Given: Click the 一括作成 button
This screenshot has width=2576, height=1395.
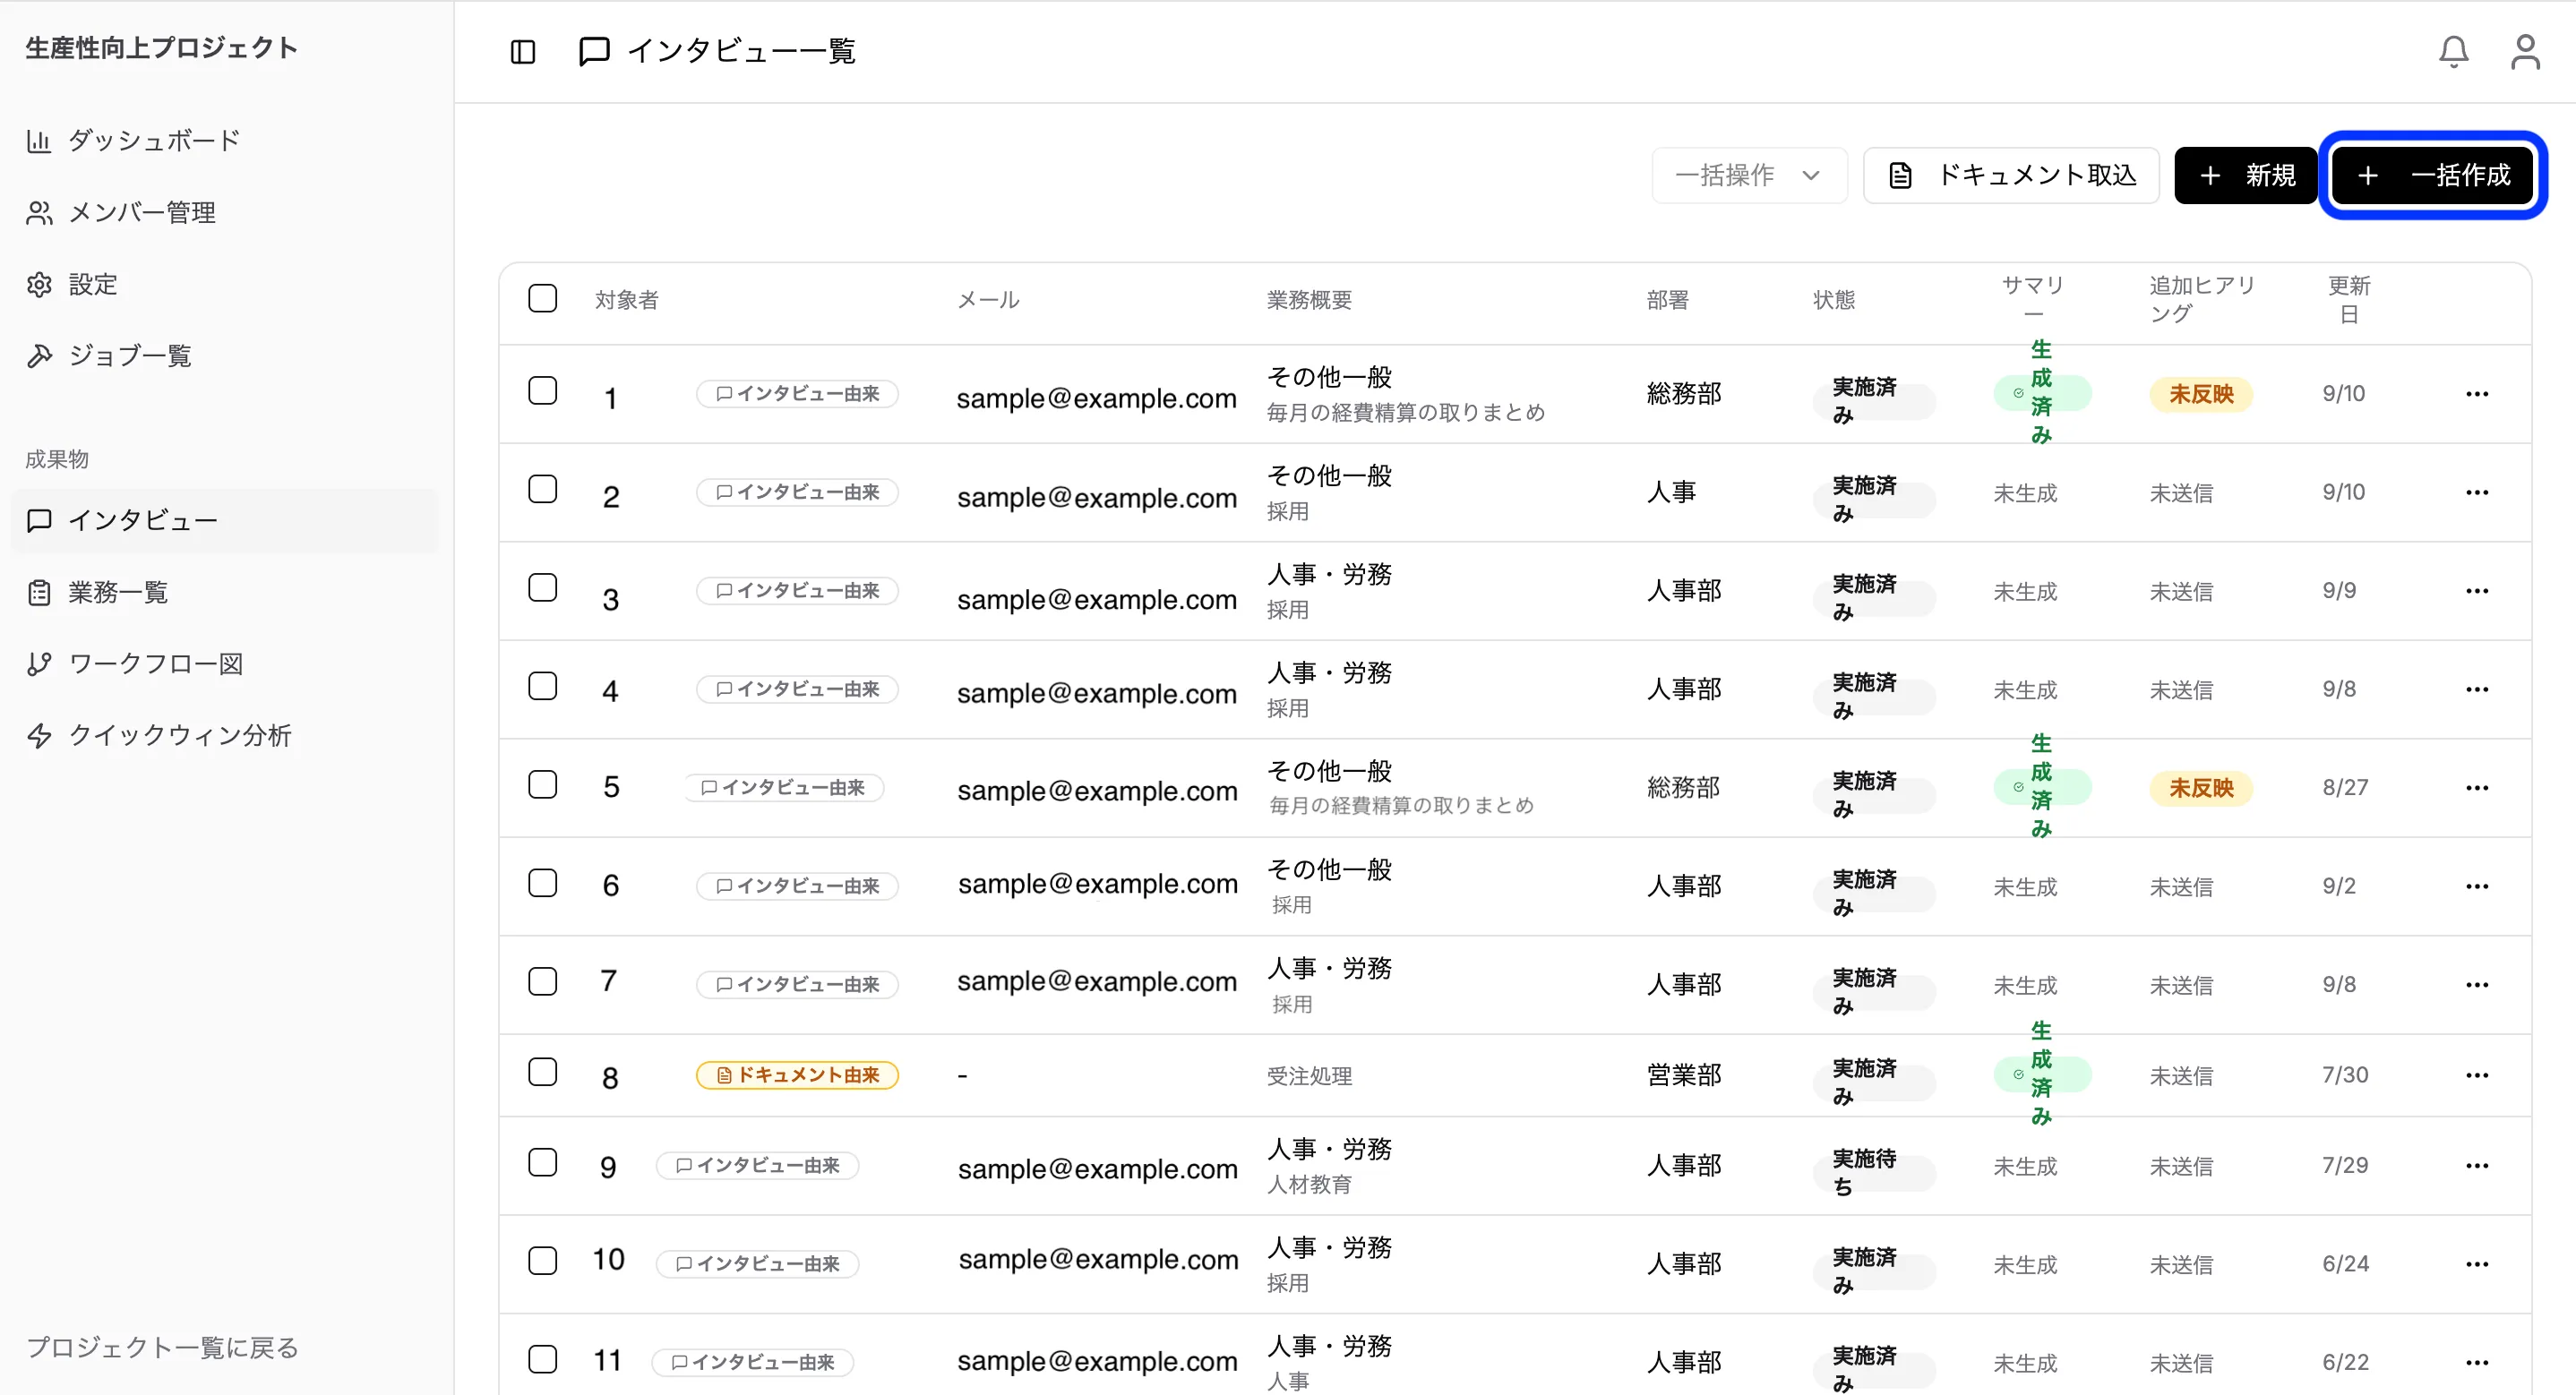Looking at the screenshot, I should tap(2432, 175).
